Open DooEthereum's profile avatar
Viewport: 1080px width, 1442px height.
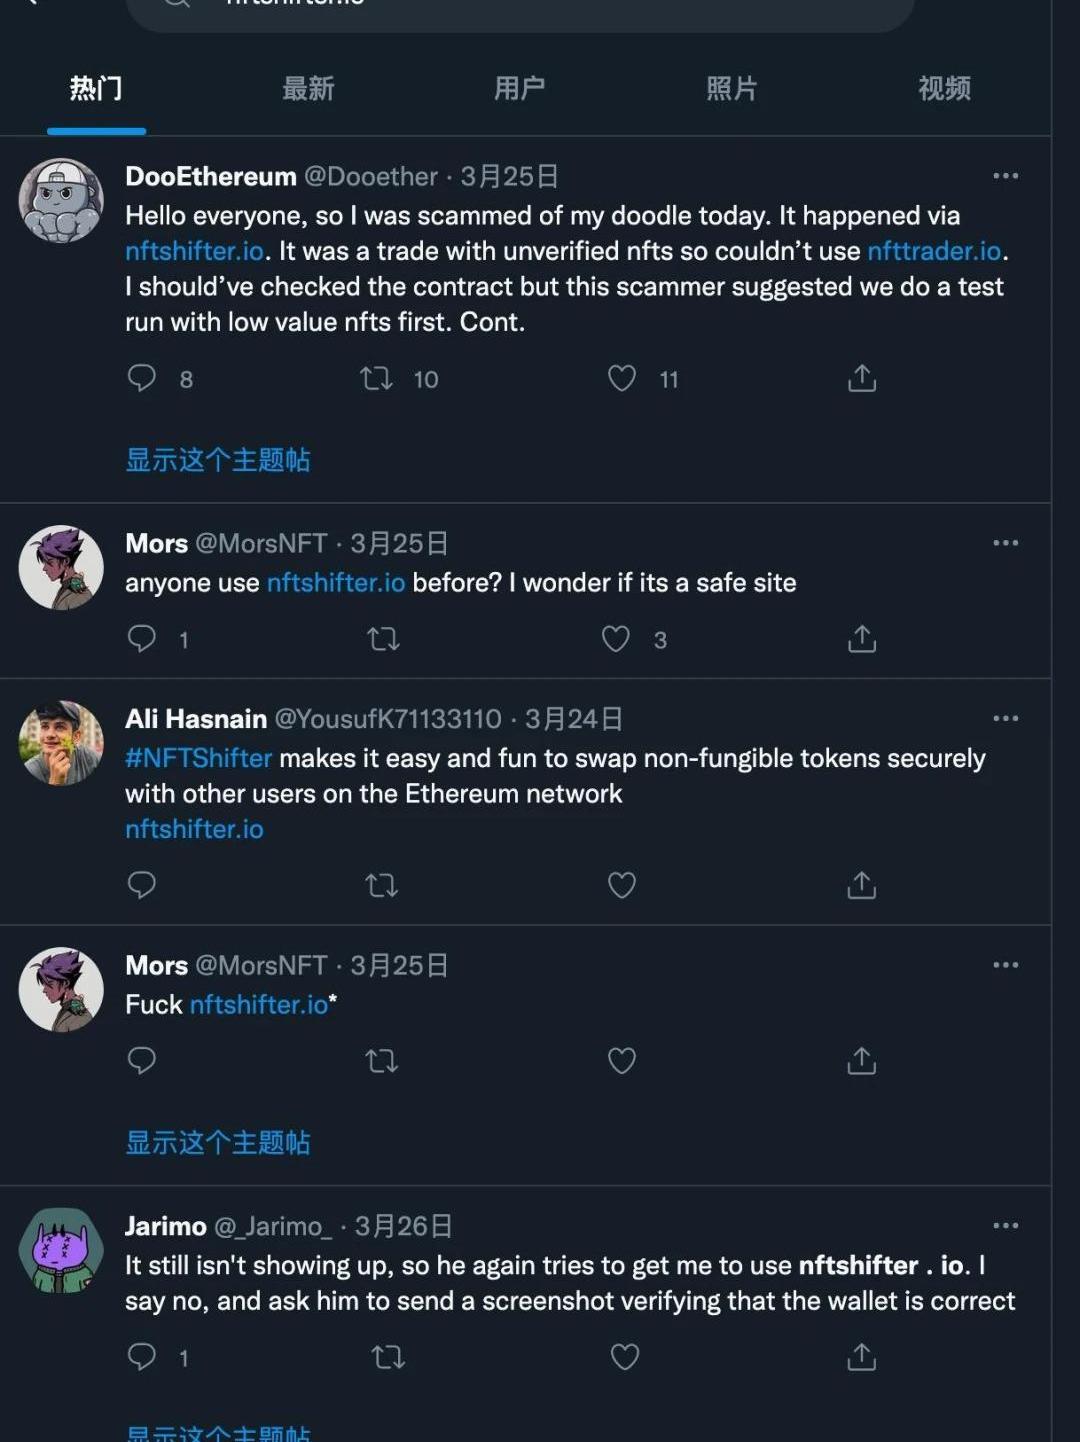pyautogui.click(x=61, y=201)
